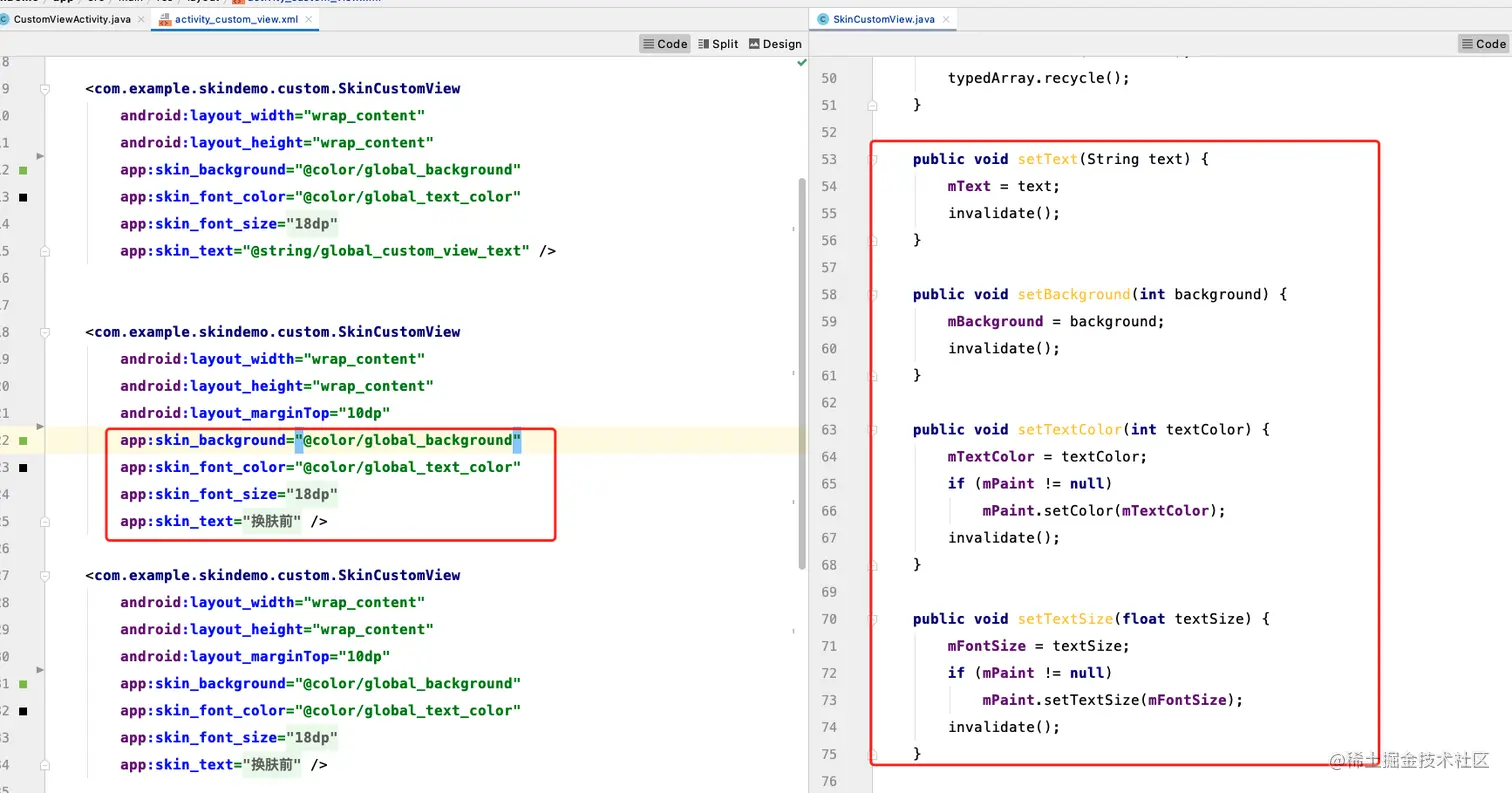Click Code view button in SkinCustomView.java pane
The height and width of the screenshot is (793, 1512).
coord(1483,44)
